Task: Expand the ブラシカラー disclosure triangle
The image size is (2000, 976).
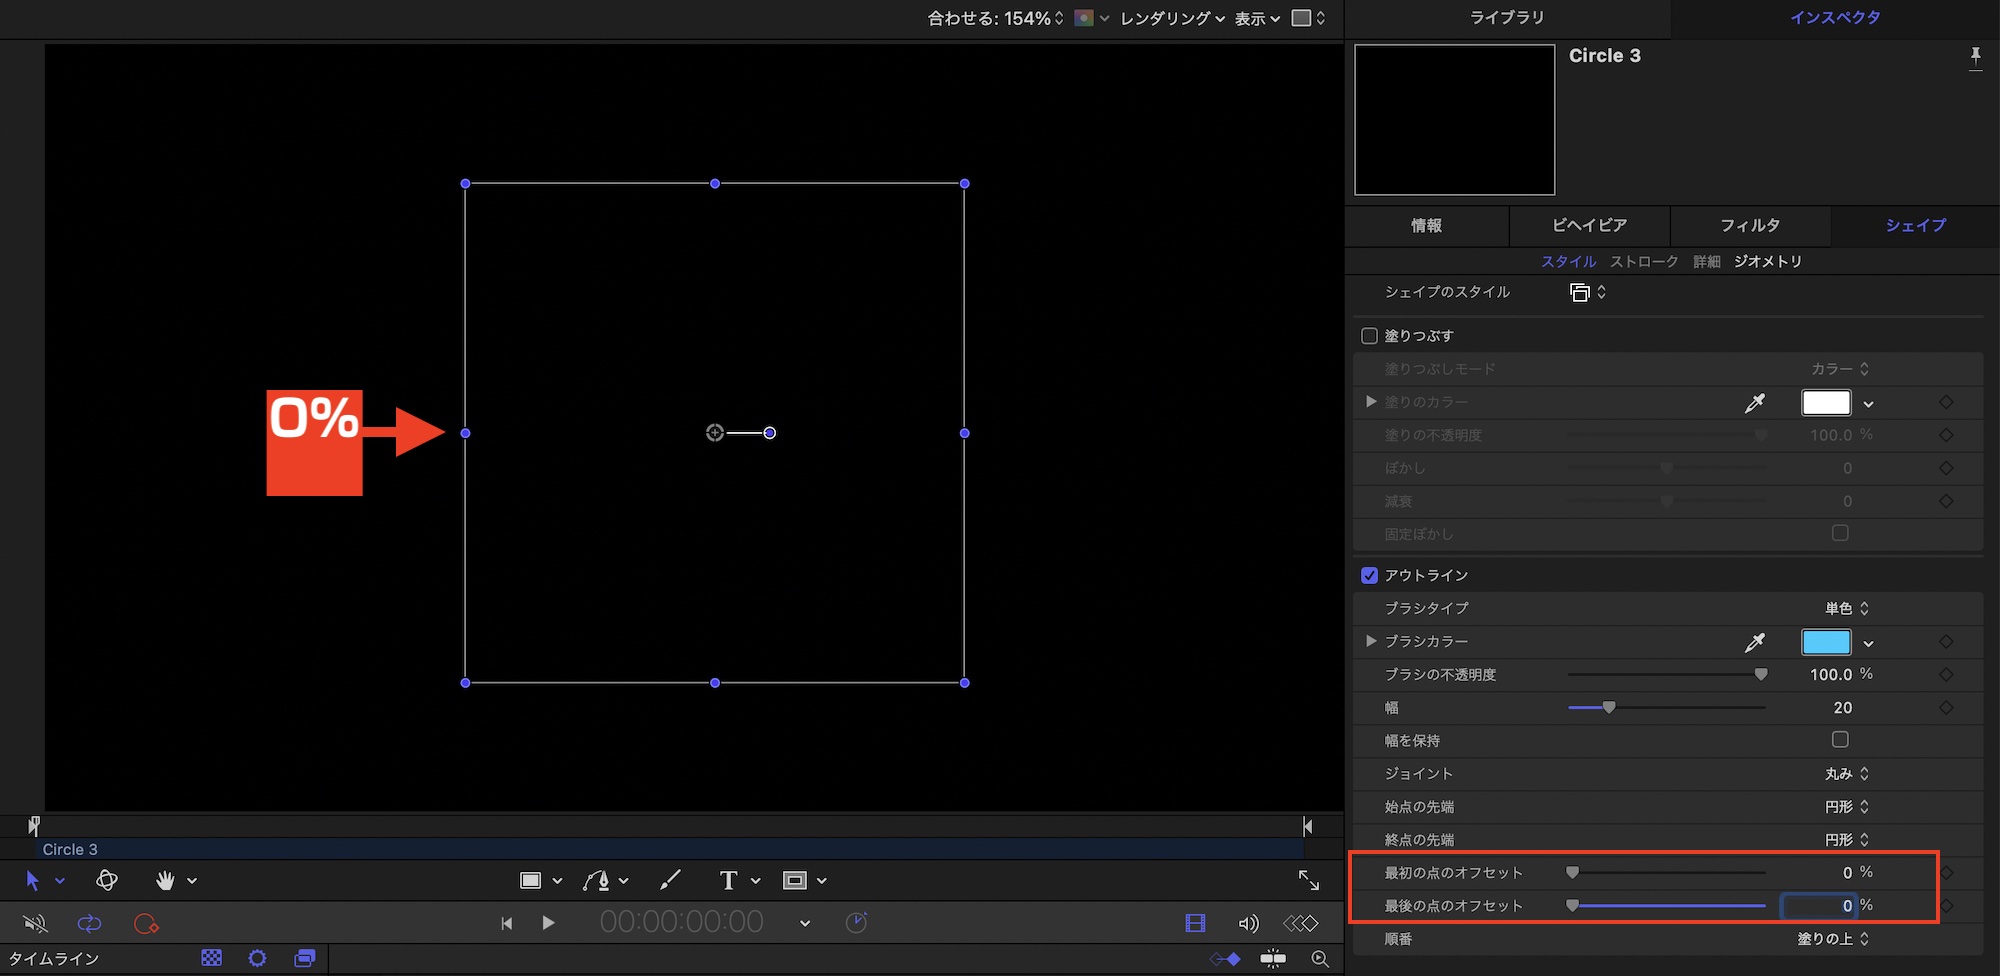Action: pyautogui.click(x=1371, y=641)
